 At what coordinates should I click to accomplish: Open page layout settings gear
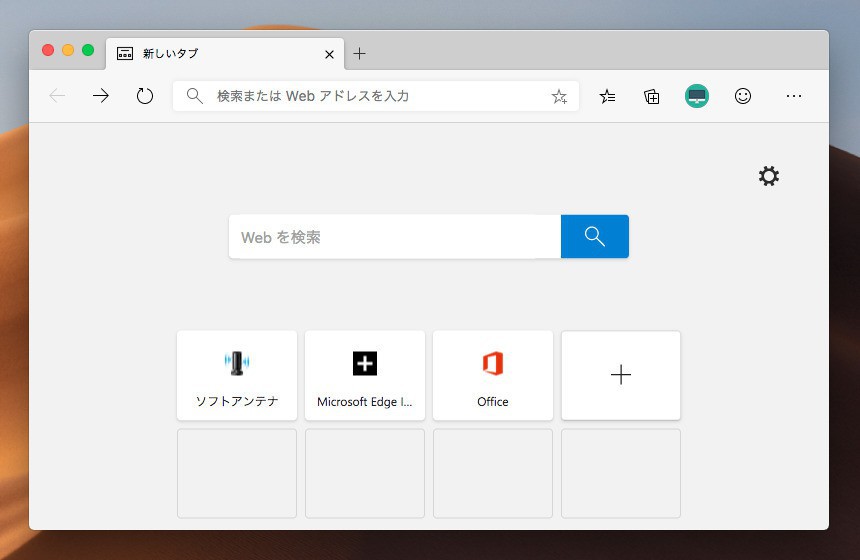(x=768, y=176)
